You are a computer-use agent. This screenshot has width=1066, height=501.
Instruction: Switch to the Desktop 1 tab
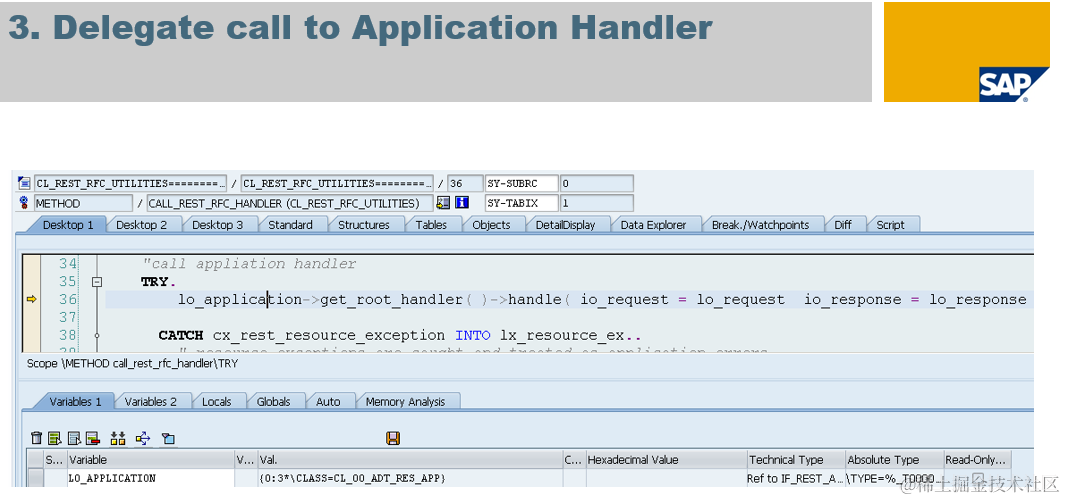pos(67,225)
